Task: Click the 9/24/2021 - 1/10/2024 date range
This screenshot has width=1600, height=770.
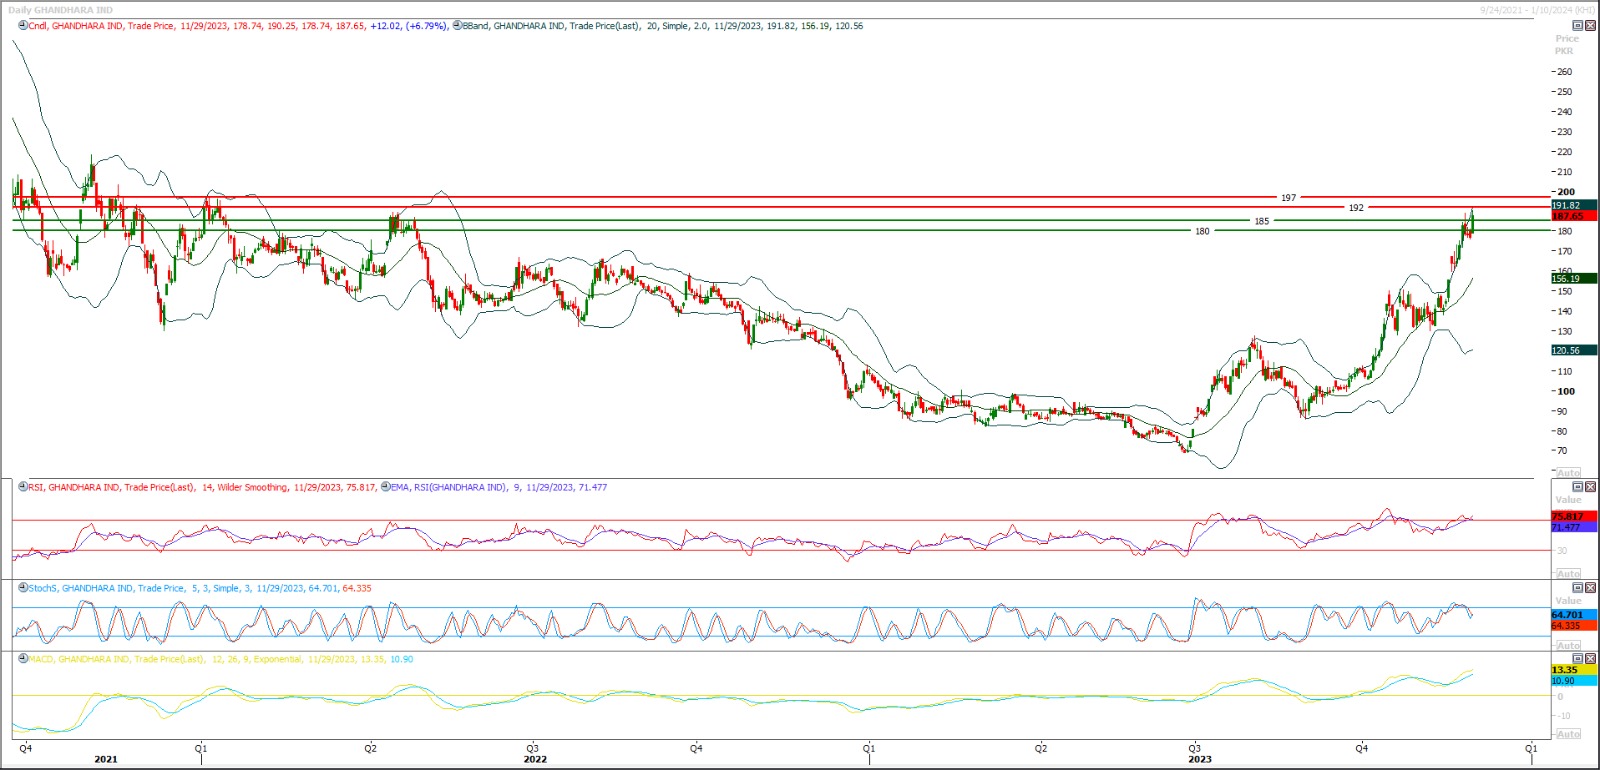Action: coord(1538,10)
